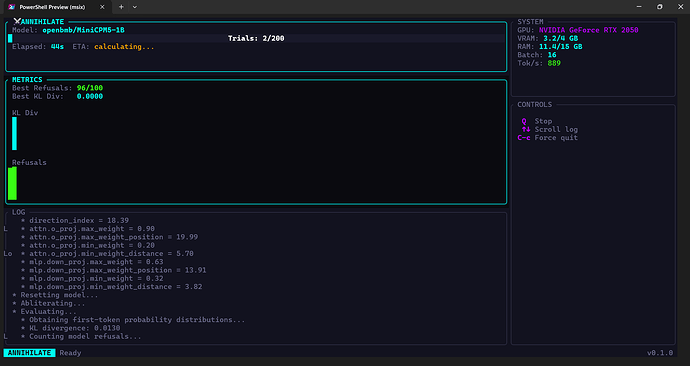Screen dimensions: 690x366
Task: Click the cyan KL Div chart bar
Action: (15, 133)
